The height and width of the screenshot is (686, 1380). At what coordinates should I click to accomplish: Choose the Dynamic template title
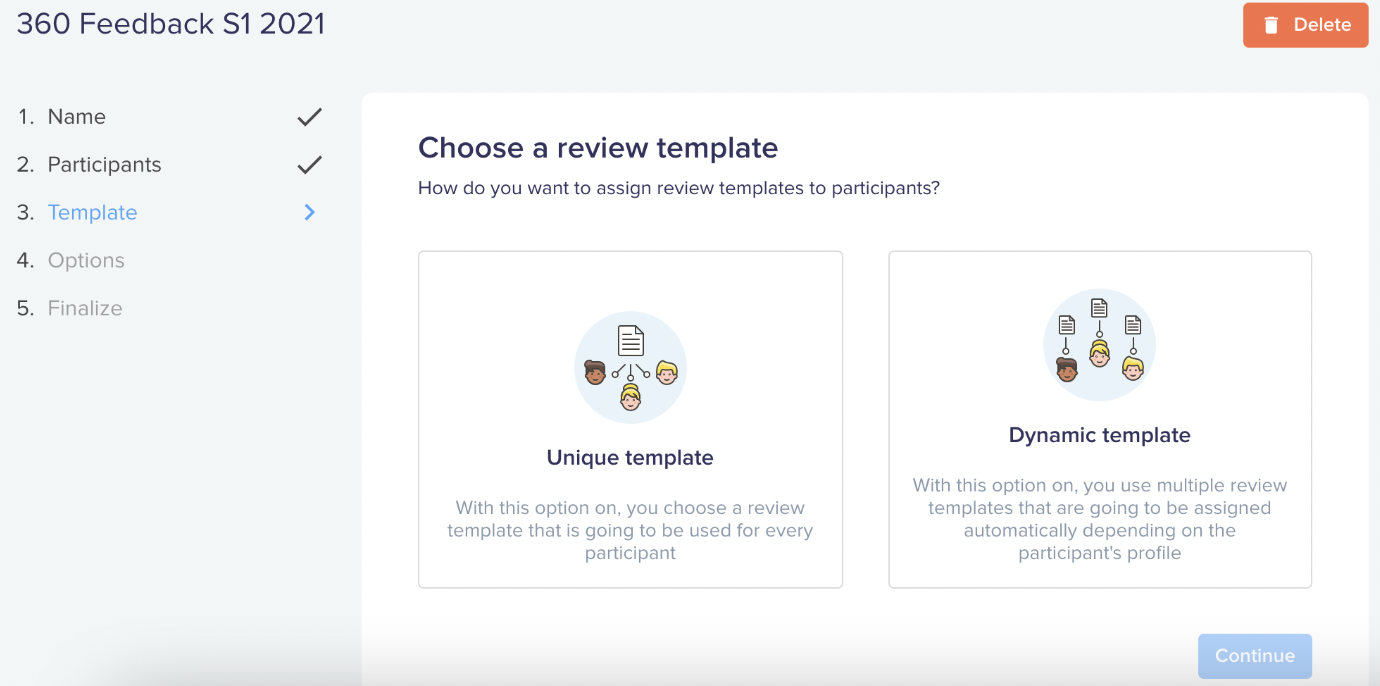tap(1100, 435)
